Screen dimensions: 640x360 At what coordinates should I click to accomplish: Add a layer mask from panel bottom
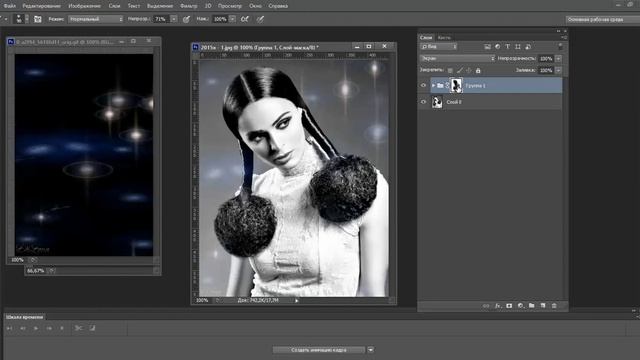point(509,306)
